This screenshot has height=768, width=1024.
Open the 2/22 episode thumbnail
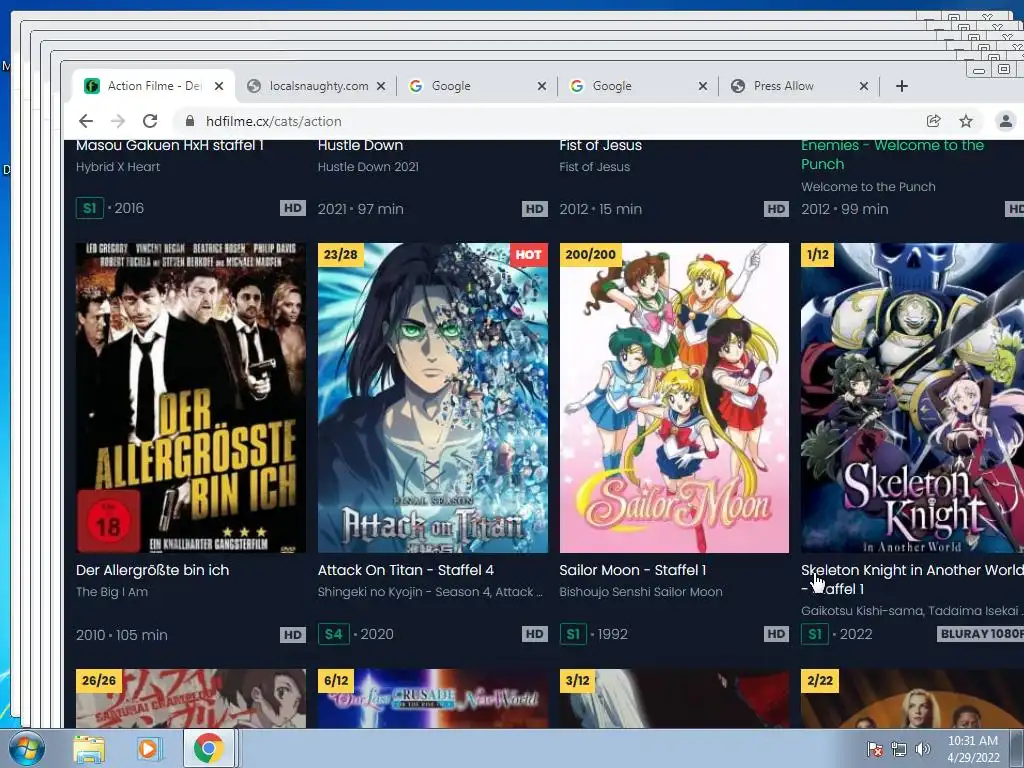tap(912, 698)
